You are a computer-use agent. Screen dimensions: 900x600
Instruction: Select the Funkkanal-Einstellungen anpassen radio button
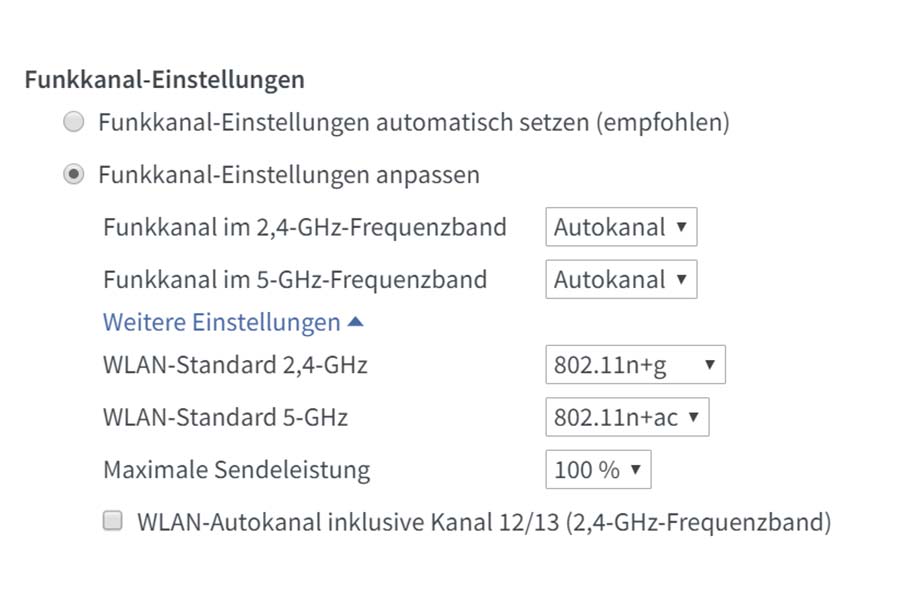(74, 175)
